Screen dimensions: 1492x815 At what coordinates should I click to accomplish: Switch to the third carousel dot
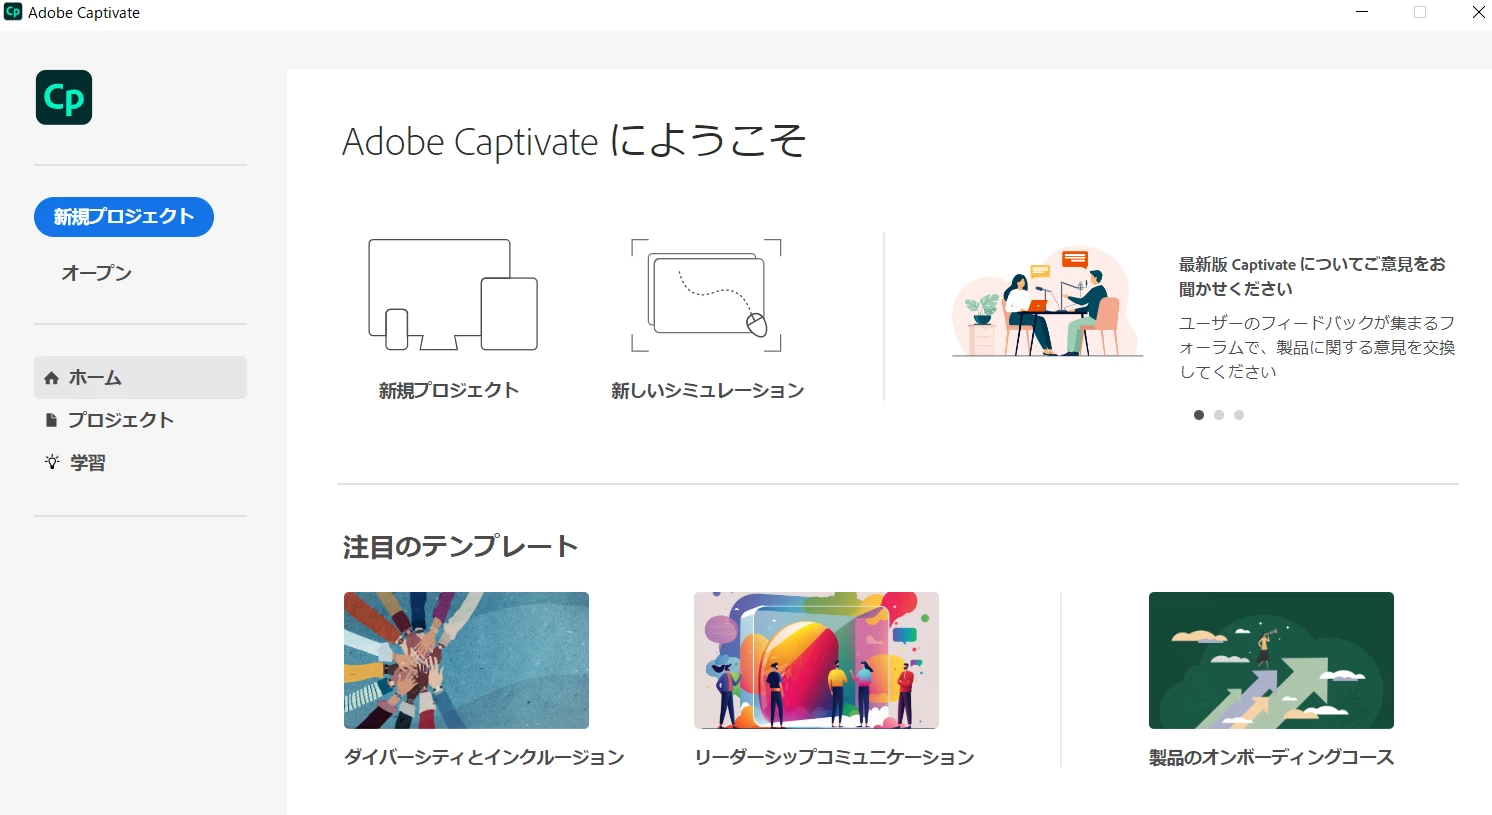click(x=1239, y=415)
